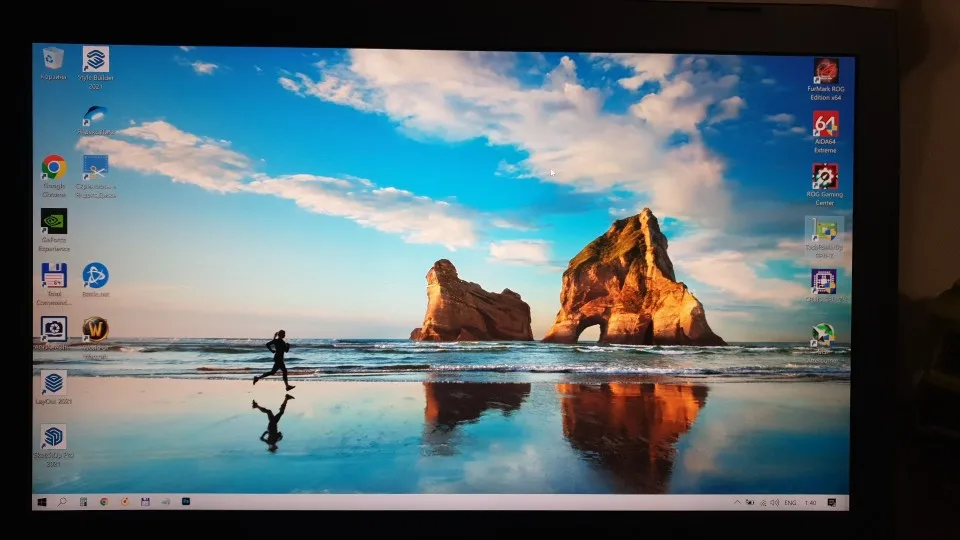Launch MSI Afterburner shortcut
960x540 pixels.
click(x=823, y=343)
